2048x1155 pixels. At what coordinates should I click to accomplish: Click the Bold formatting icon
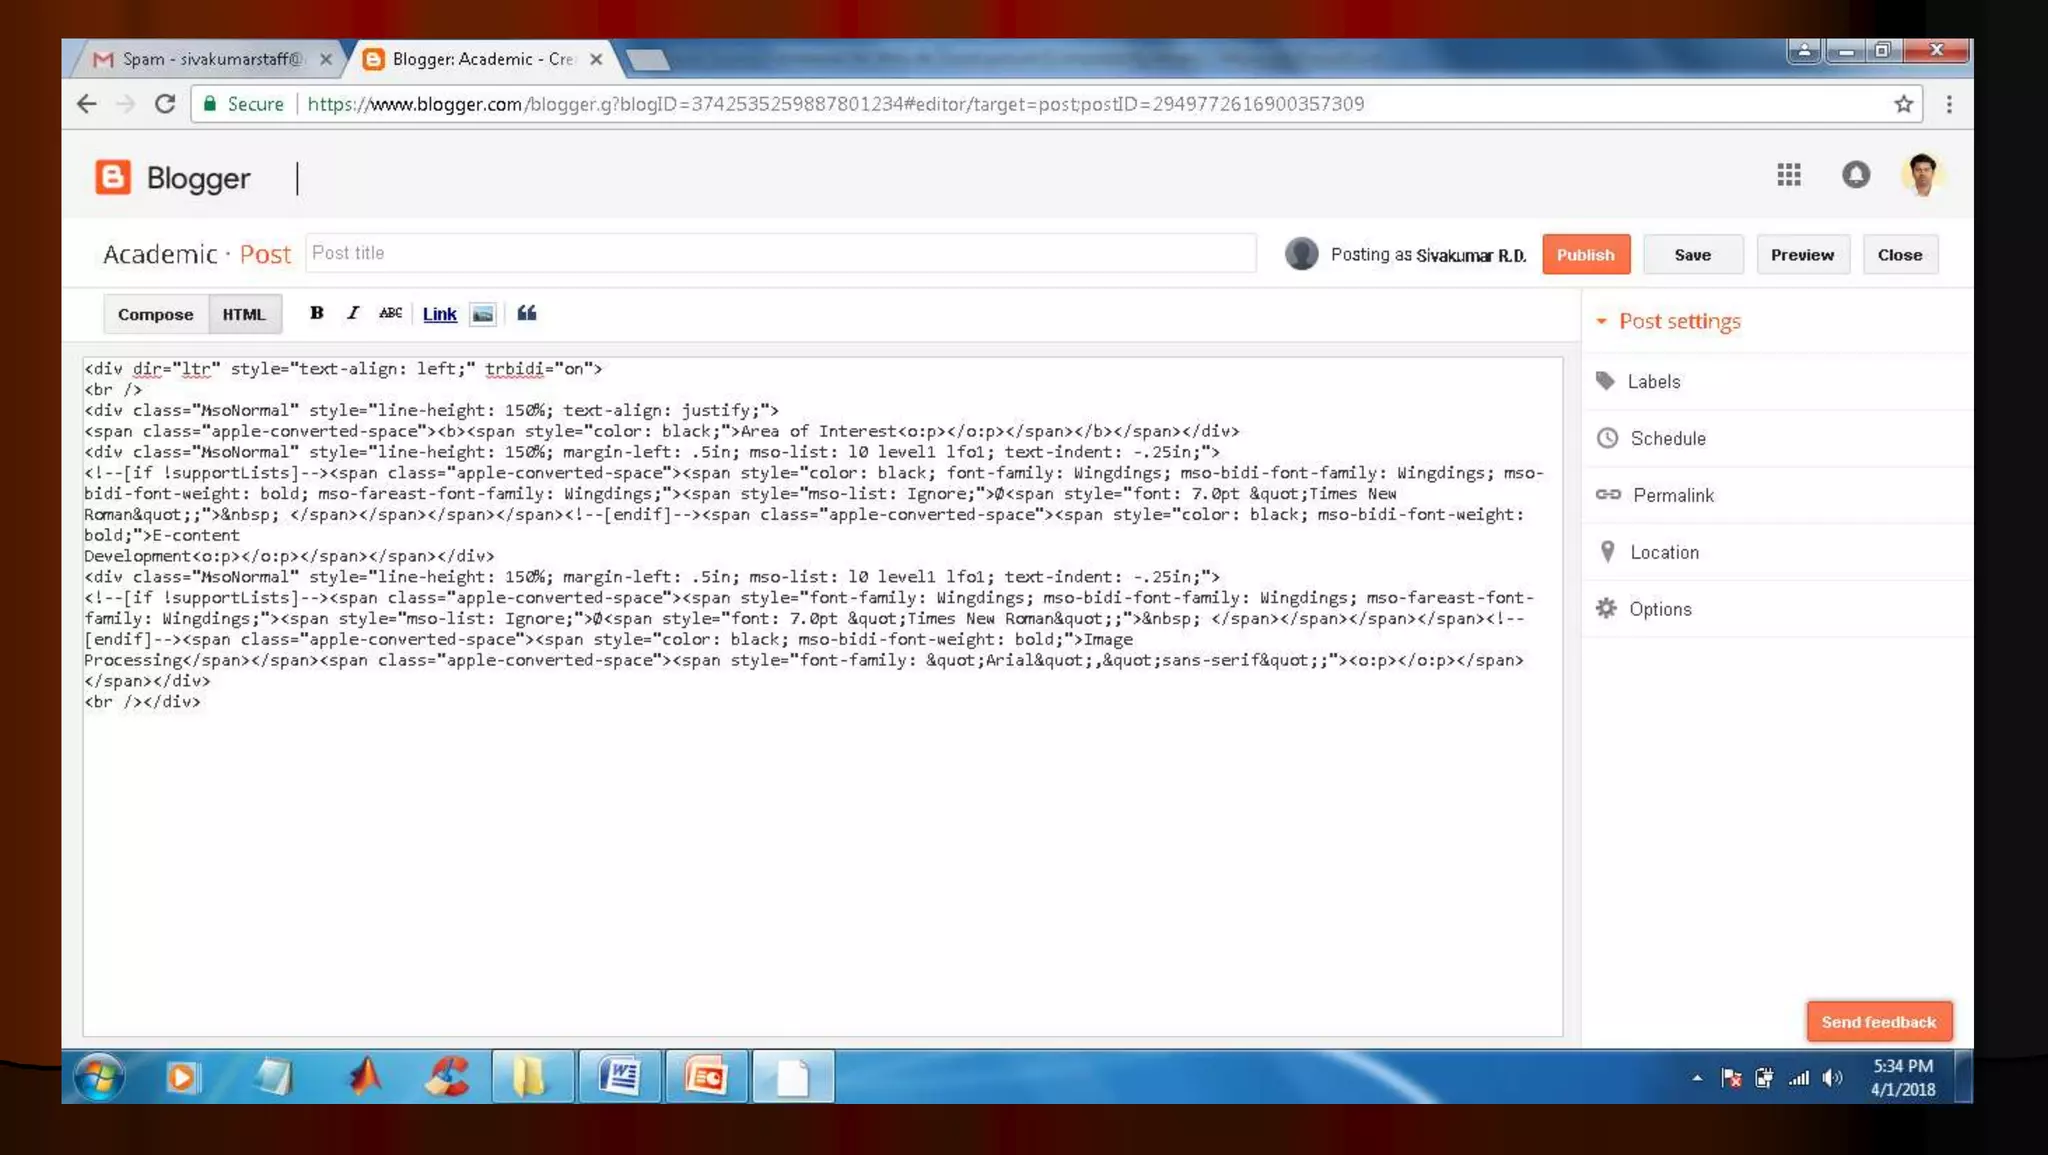coord(316,313)
